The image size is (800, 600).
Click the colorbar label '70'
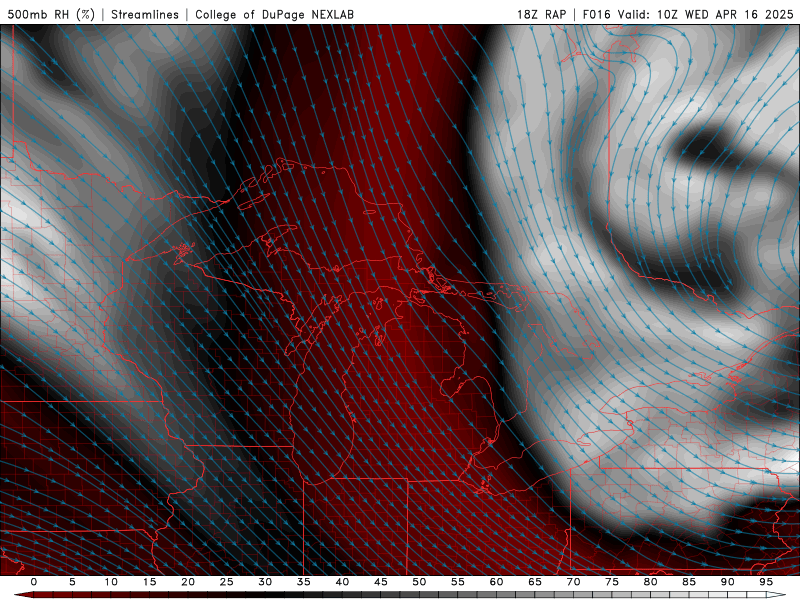[x=573, y=582]
